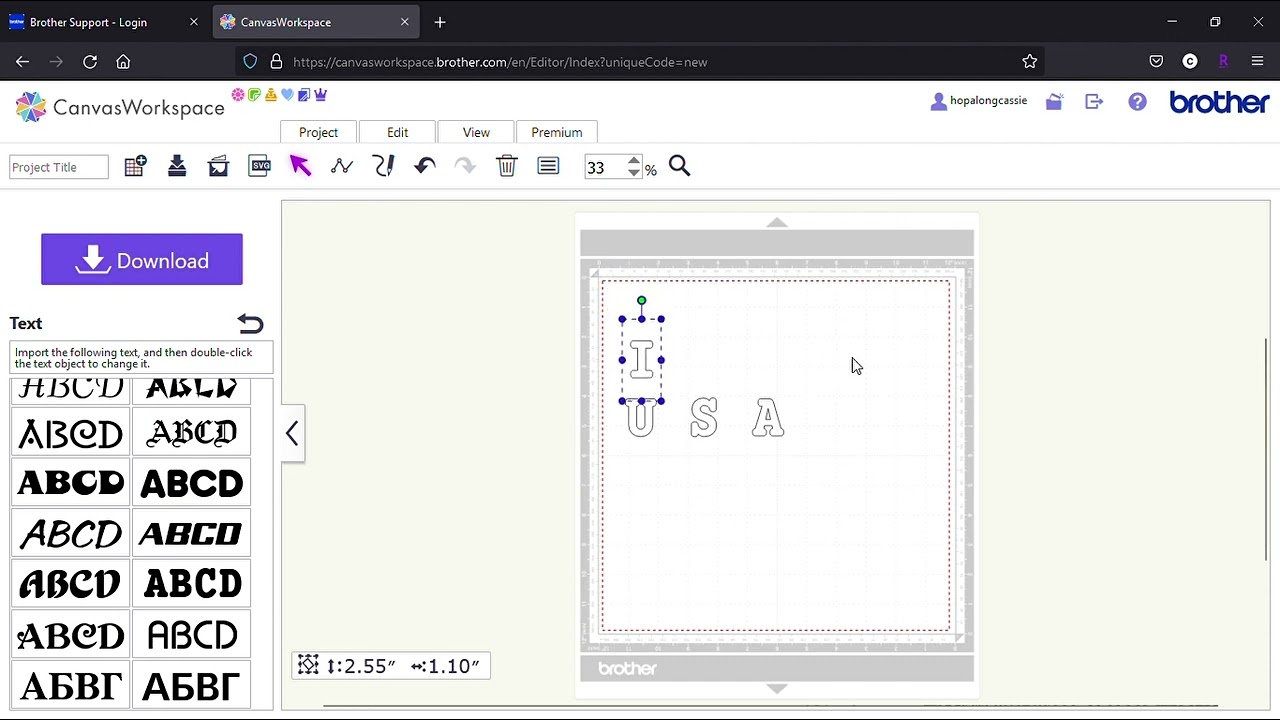The width and height of the screenshot is (1280, 720).
Task: Add a new pattern with the grid-plus icon
Action: (x=135, y=167)
